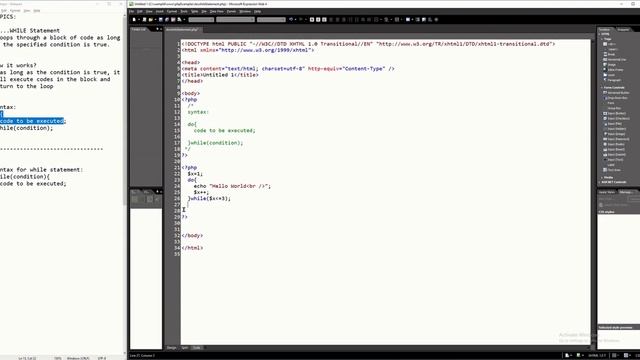Expand the Media section in the Toolbox
640x360 pixels.
[602, 178]
